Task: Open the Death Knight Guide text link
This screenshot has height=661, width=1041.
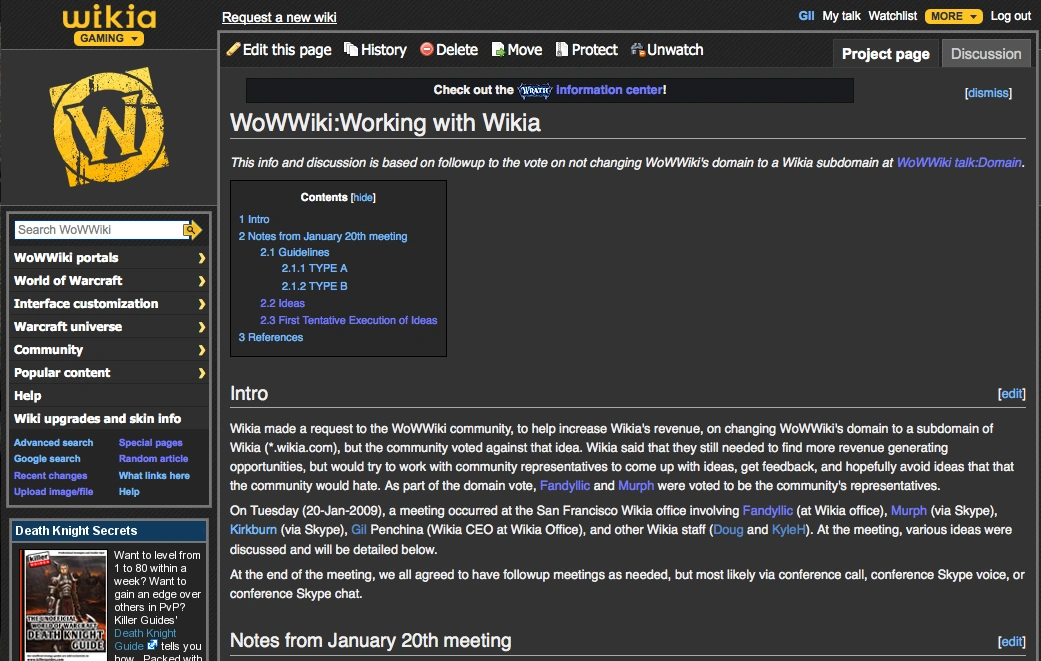Action: (145, 639)
